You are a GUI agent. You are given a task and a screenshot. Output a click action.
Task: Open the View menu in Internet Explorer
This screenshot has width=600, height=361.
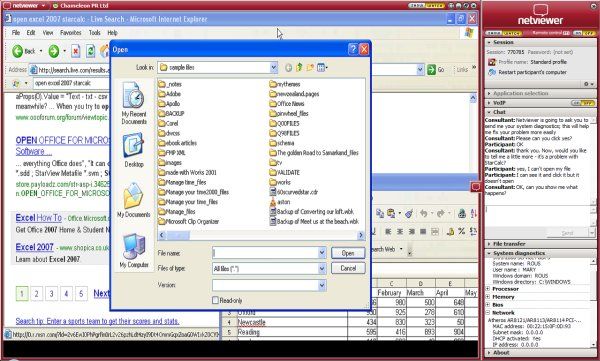point(48,33)
